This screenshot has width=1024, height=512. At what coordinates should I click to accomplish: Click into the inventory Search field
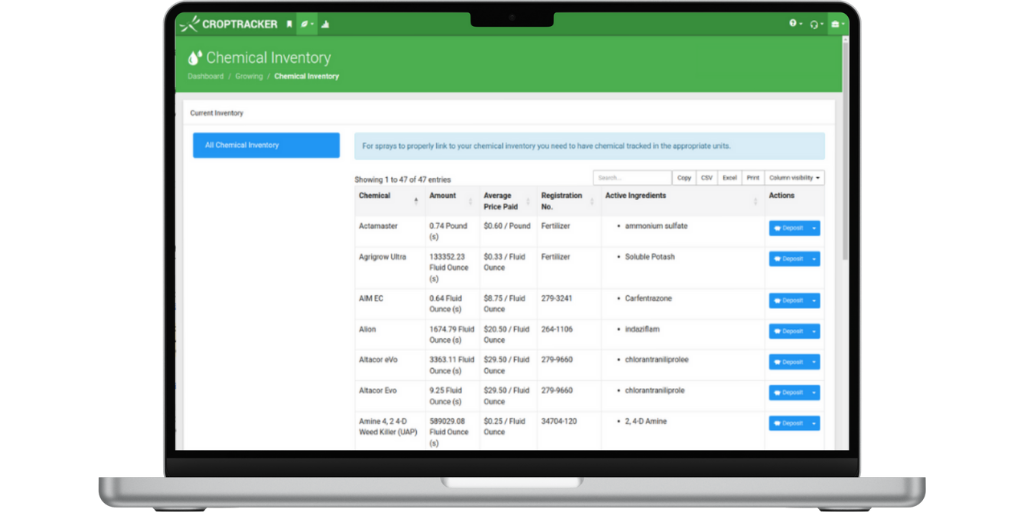pos(631,178)
